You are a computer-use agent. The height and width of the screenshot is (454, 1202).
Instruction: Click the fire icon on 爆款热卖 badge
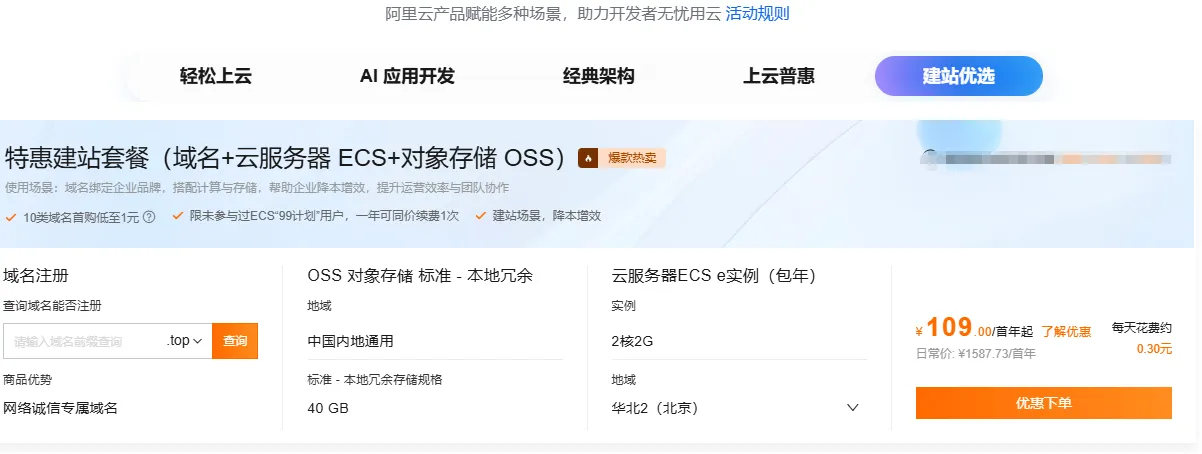point(589,158)
